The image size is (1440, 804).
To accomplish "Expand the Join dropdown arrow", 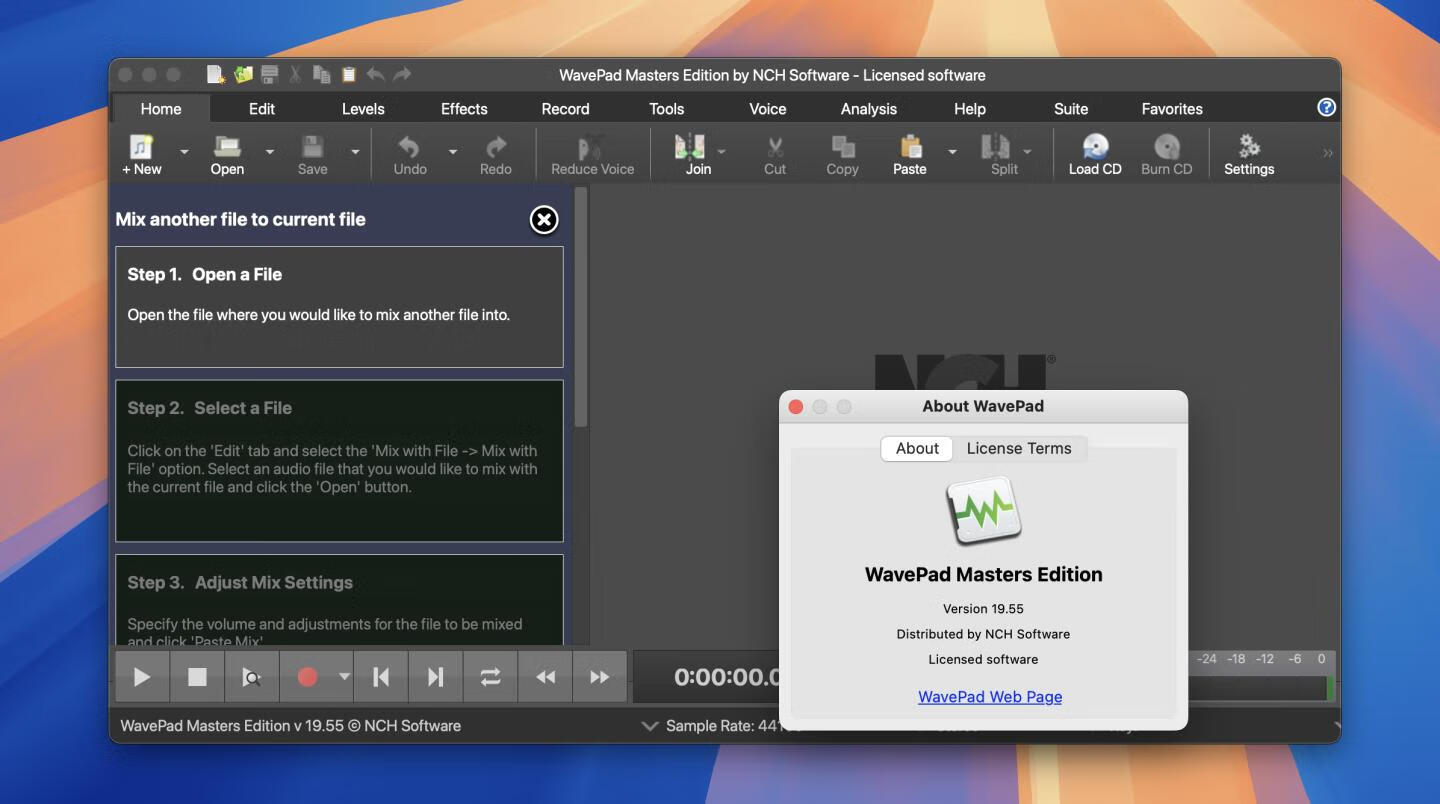I will coord(721,152).
